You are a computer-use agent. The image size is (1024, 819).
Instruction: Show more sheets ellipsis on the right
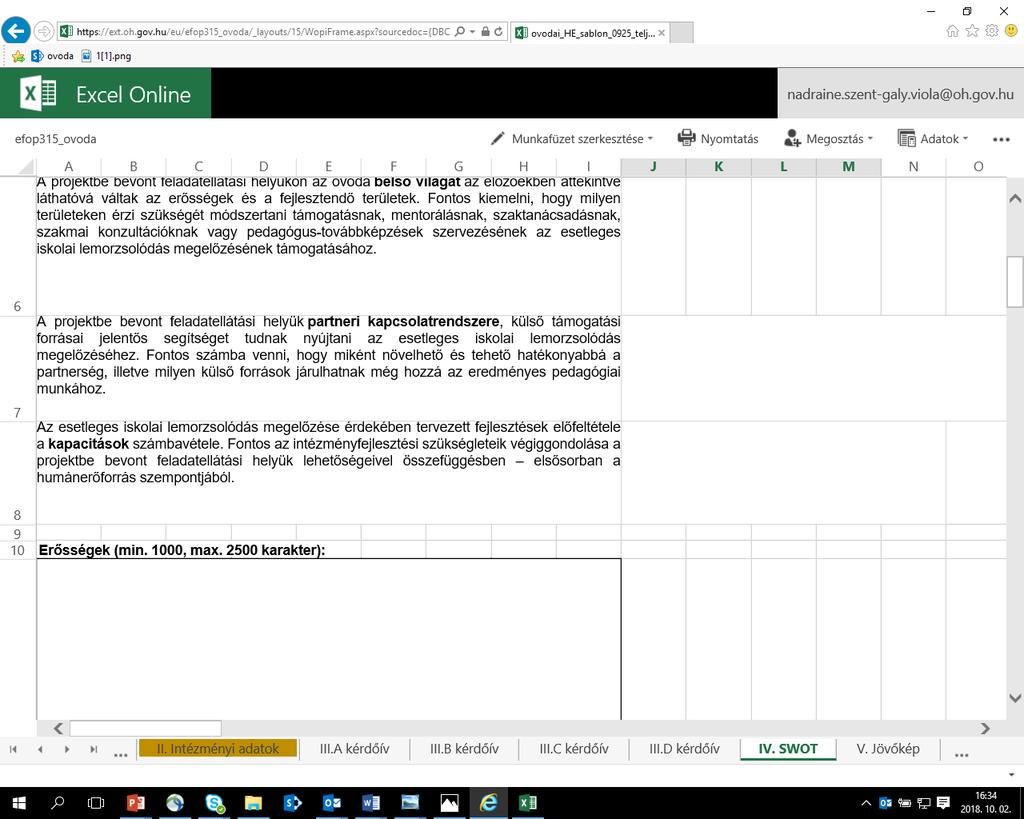coord(961,754)
